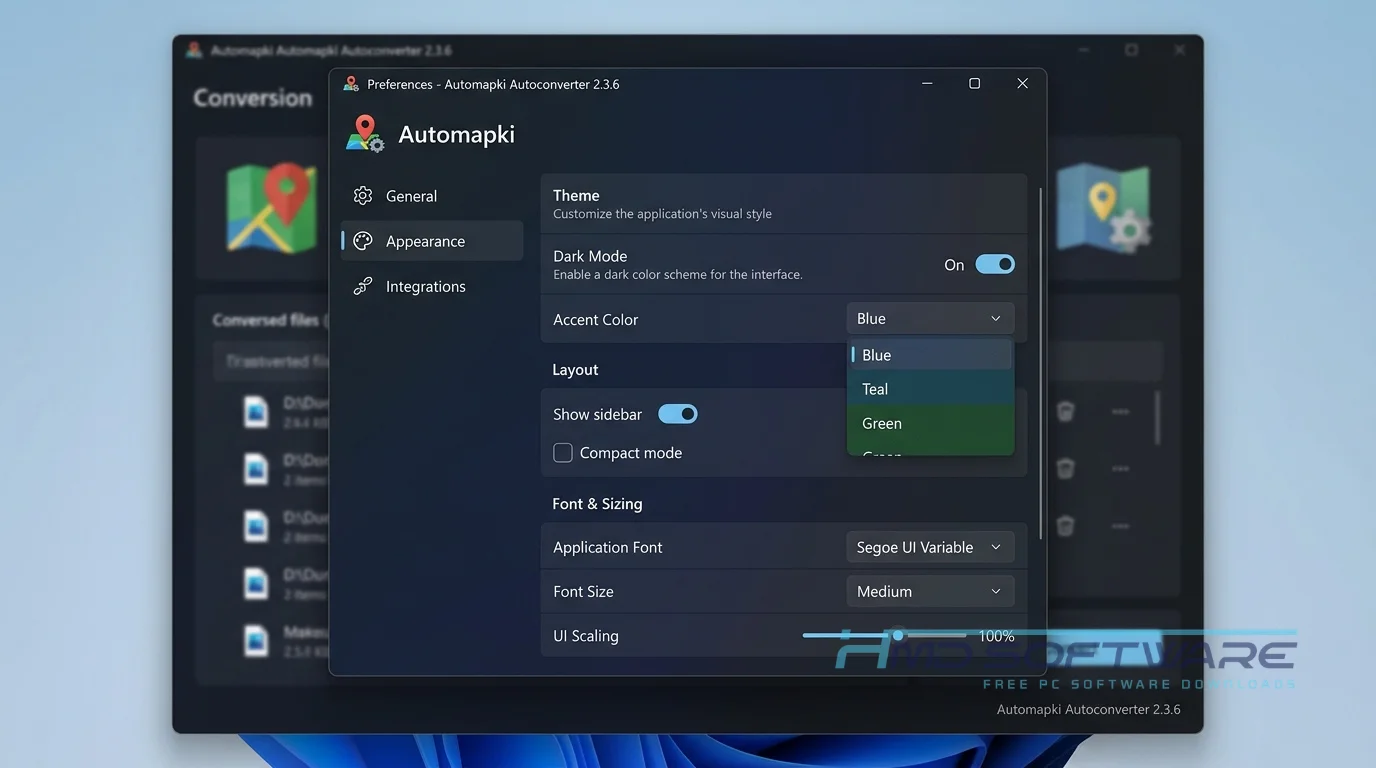Screen dimensions: 1376x768
Task: Click the Layout section heading
Action: pyautogui.click(x=575, y=369)
